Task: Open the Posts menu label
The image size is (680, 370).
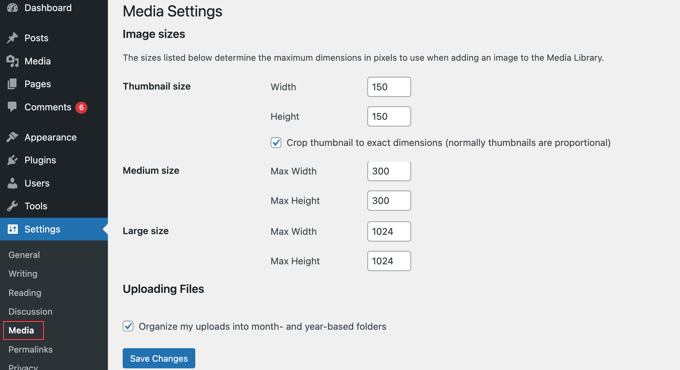Action: (36, 38)
